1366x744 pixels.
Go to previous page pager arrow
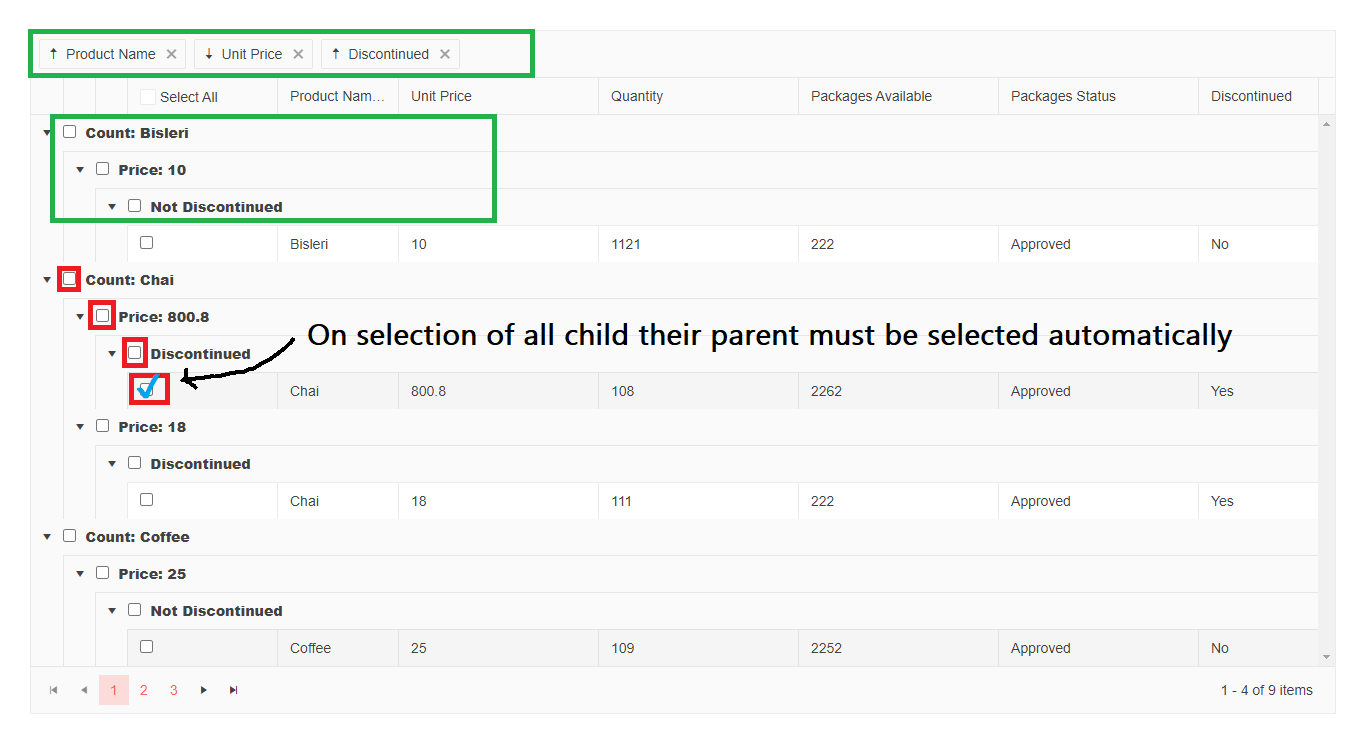[x=84, y=690]
